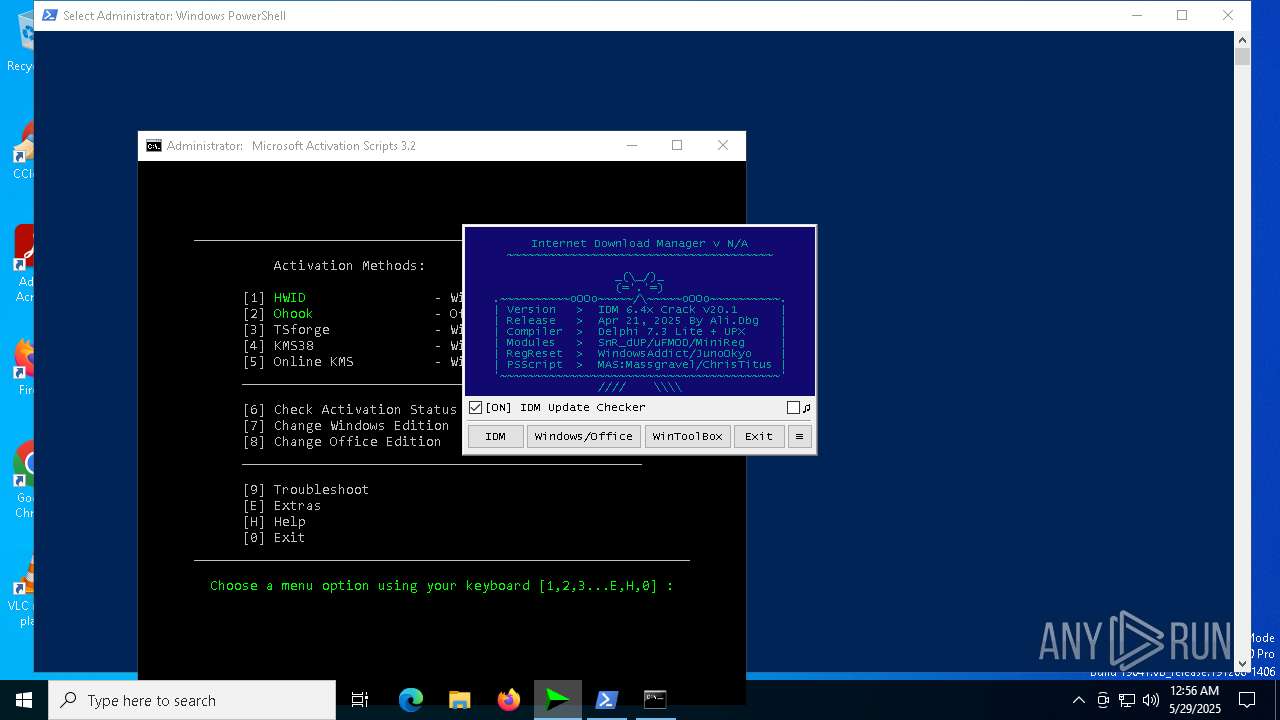Toggle the music note sound checkbox
Viewport: 1280px width, 720px height.
793,408
